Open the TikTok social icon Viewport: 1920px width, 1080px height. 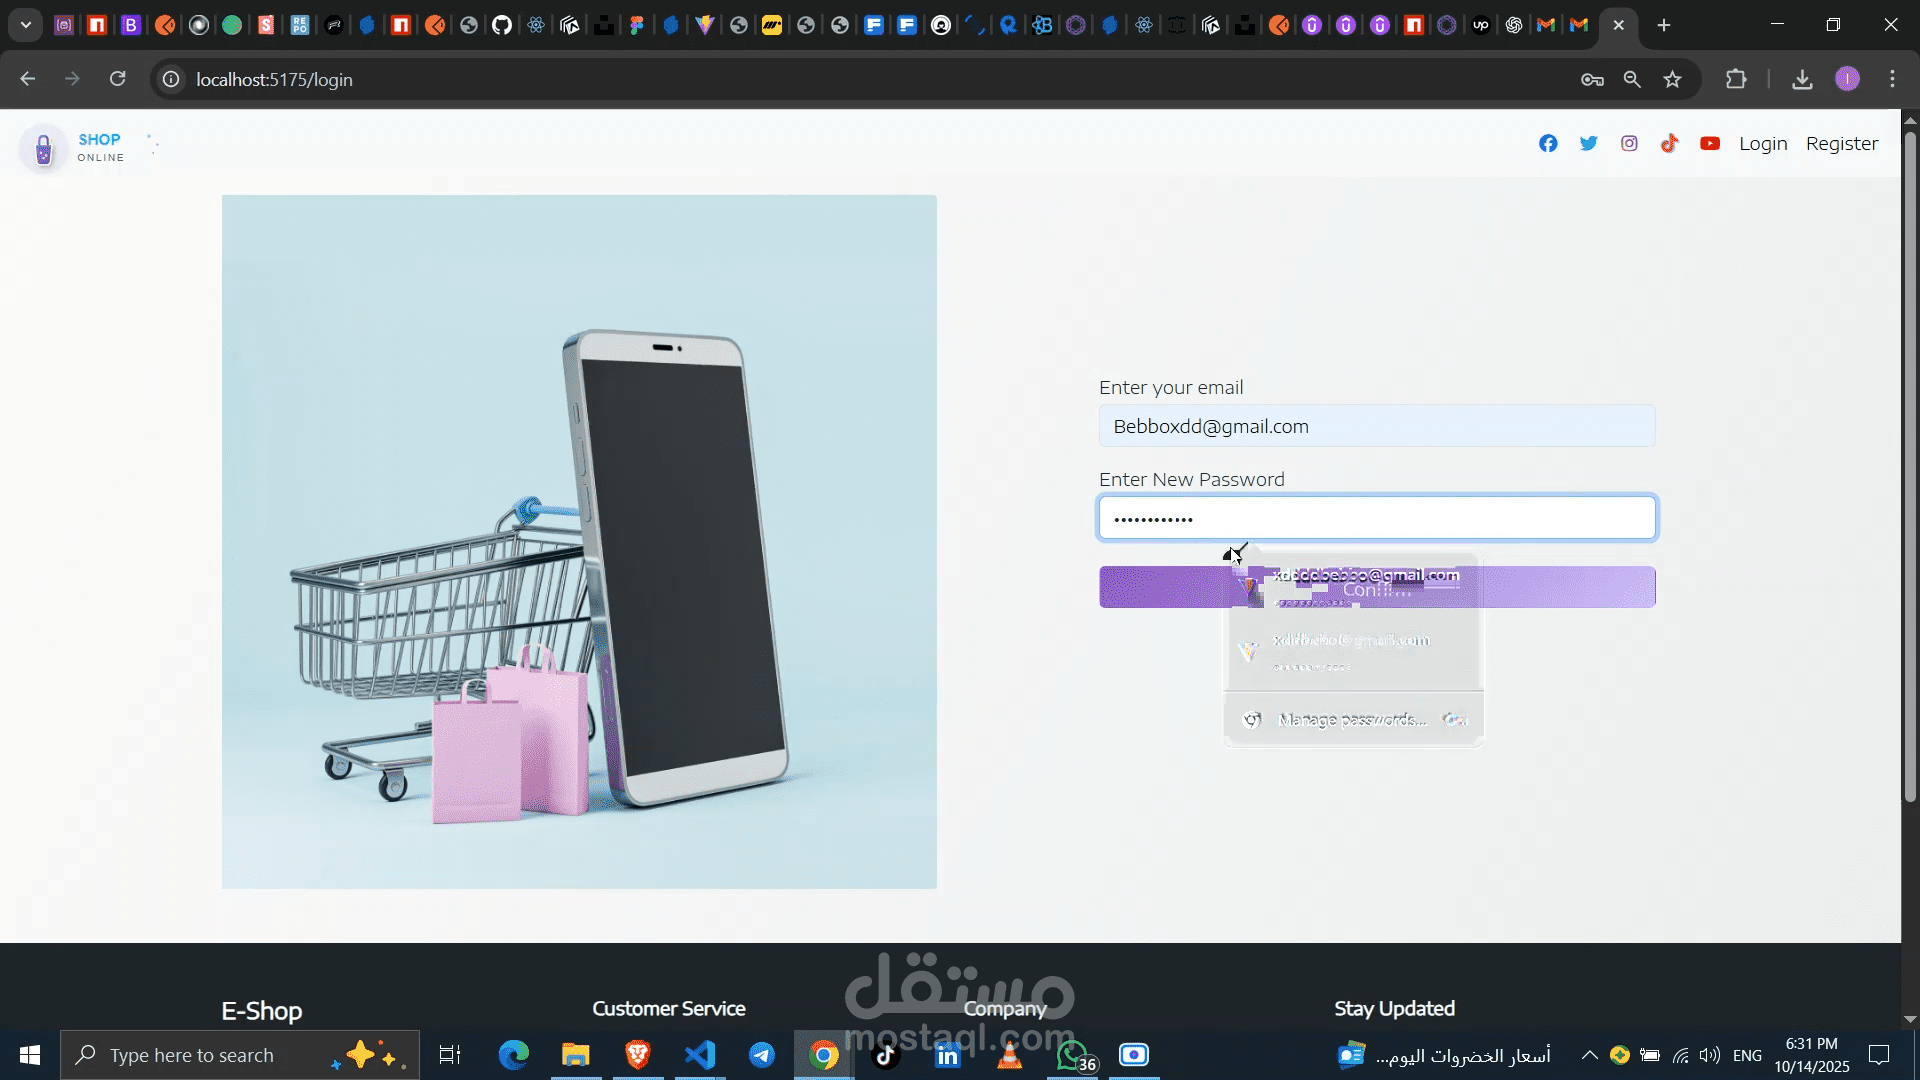(1669, 144)
